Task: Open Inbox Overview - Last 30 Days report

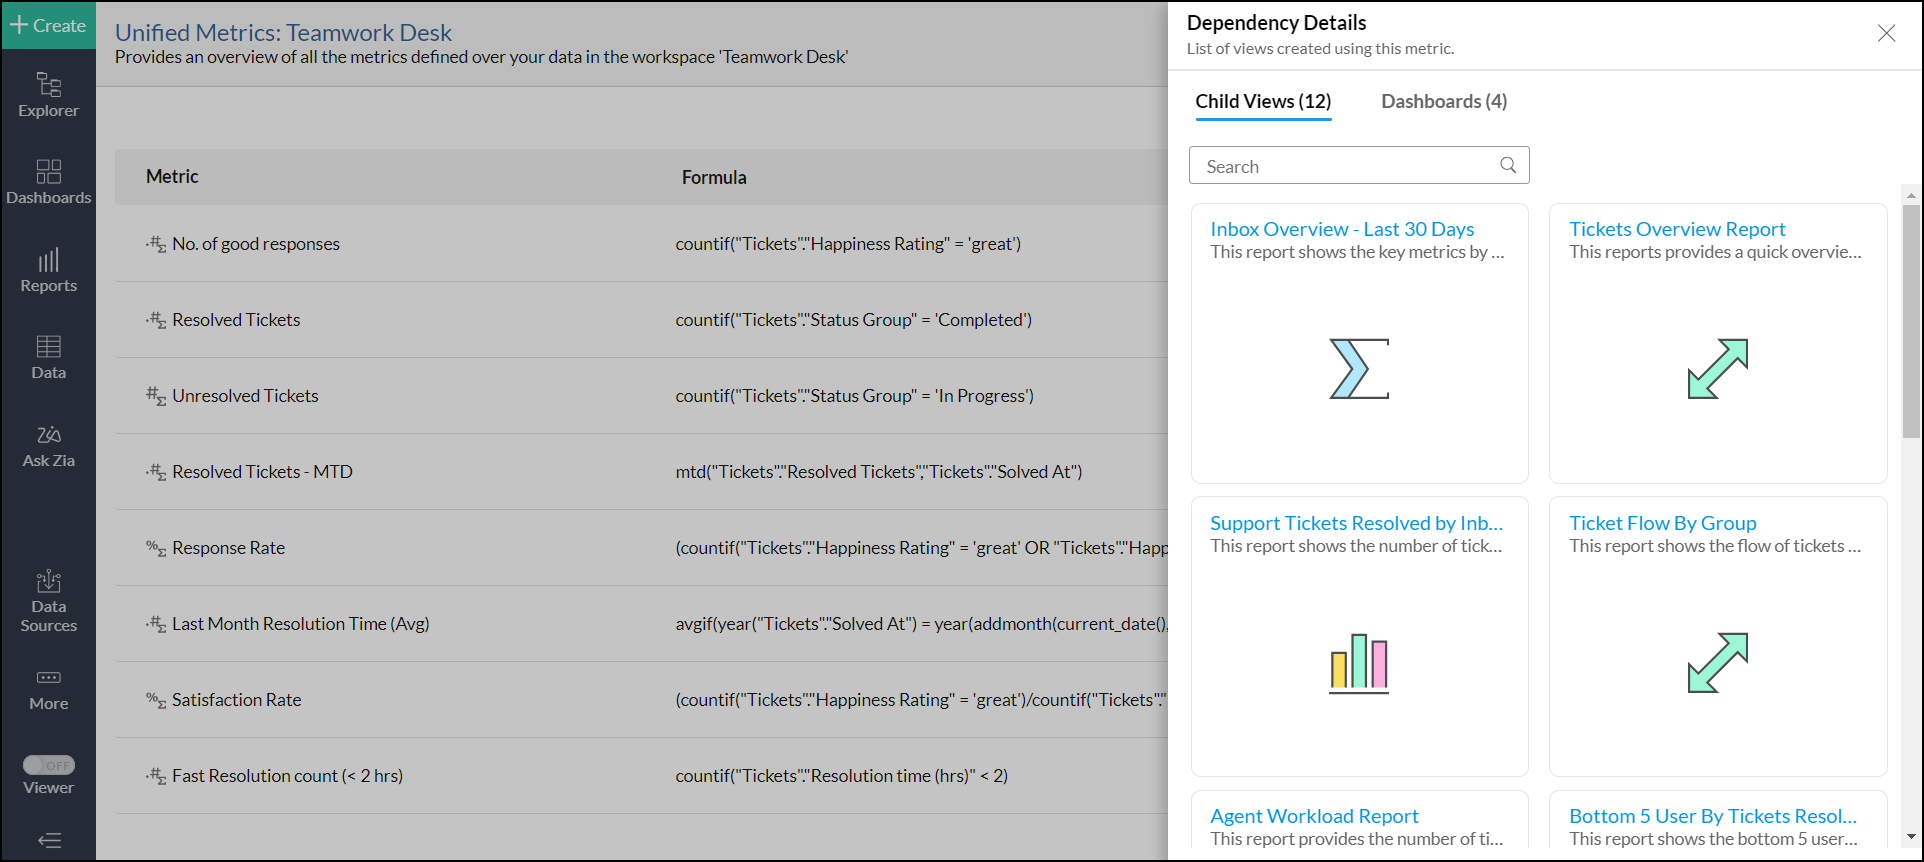Action: 1341,229
